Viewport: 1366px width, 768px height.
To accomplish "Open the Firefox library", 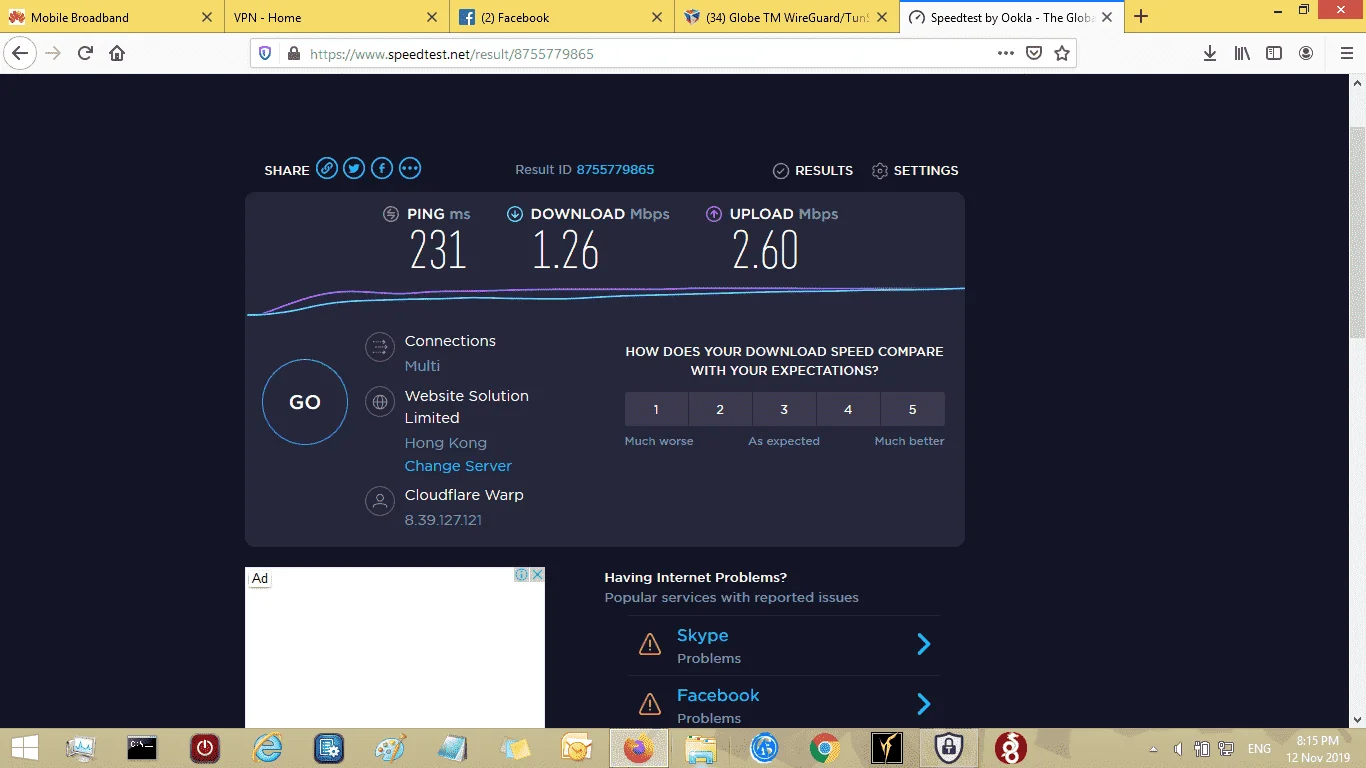I will 1242,53.
